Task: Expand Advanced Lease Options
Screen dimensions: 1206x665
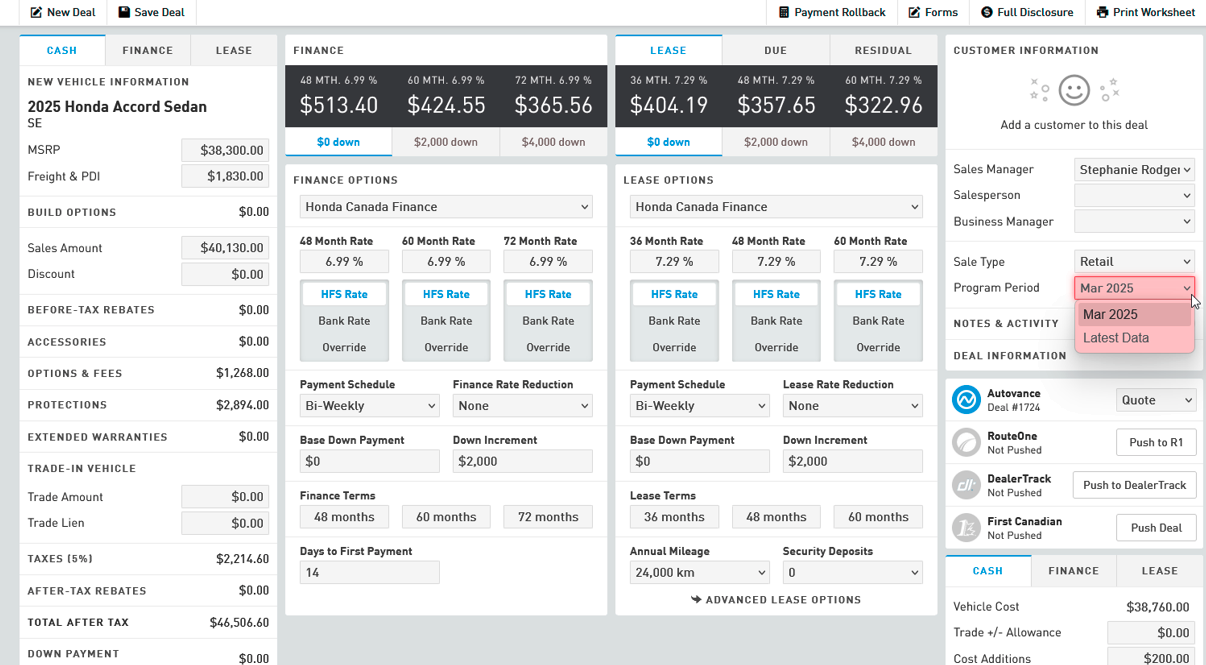Action: pos(776,600)
